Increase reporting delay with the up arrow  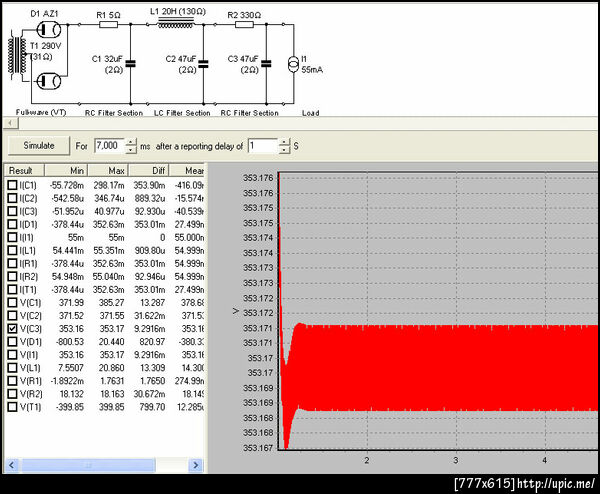click(x=284, y=142)
